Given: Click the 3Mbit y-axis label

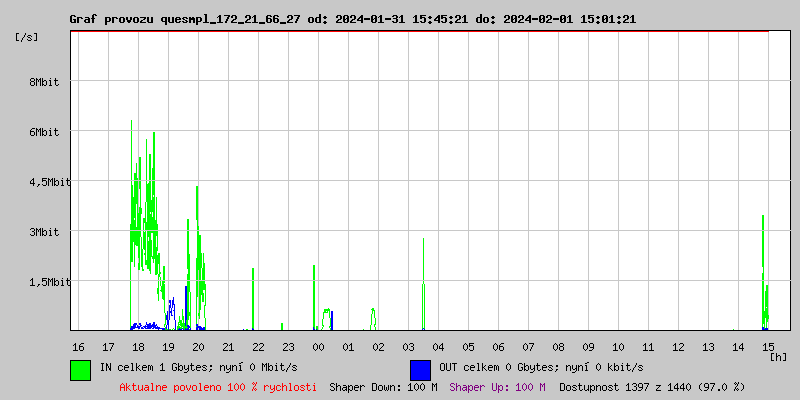Looking at the screenshot, I should click(44, 232).
